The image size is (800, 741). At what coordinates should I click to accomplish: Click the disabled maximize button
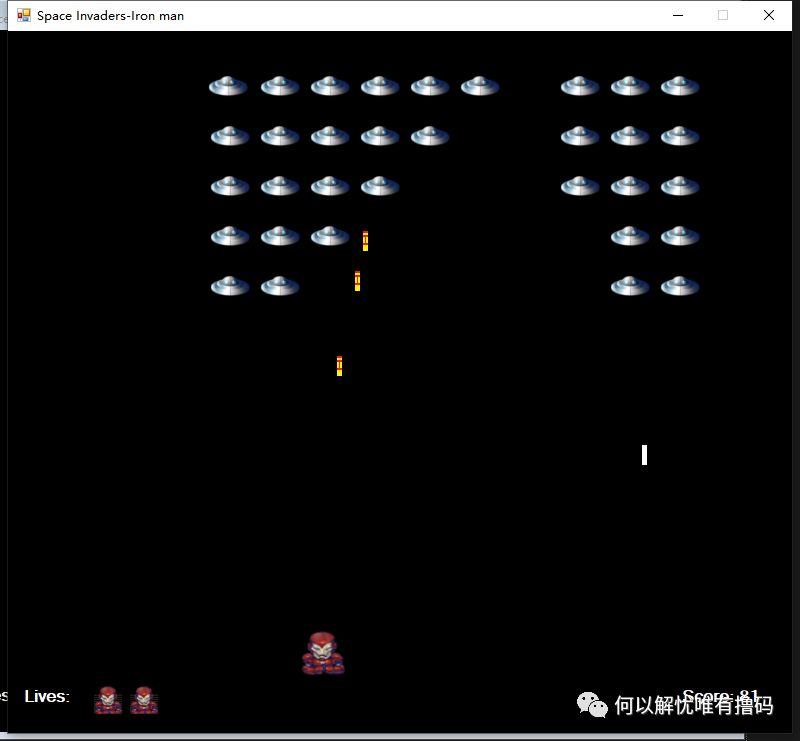pos(723,15)
